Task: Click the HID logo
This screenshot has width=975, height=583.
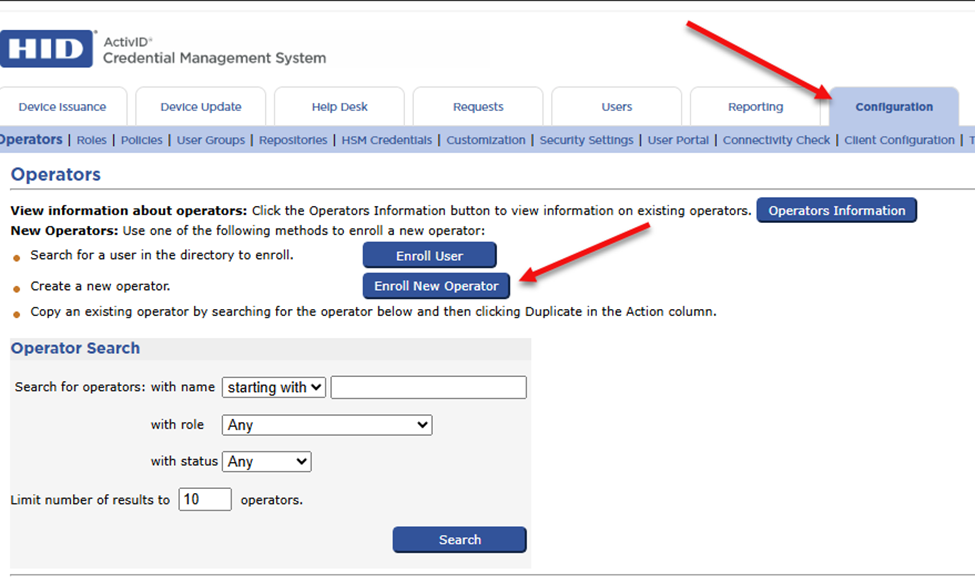Action: (47, 48)
